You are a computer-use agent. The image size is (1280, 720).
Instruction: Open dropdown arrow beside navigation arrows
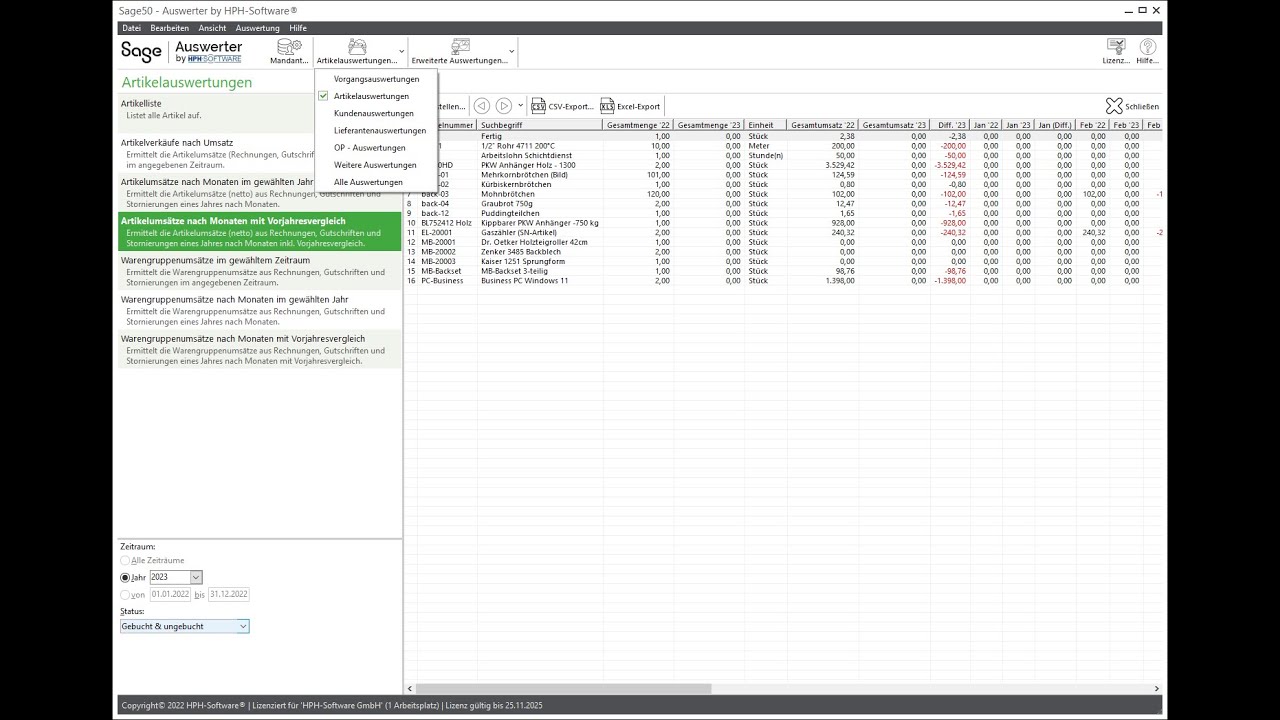tap(521, 106)
